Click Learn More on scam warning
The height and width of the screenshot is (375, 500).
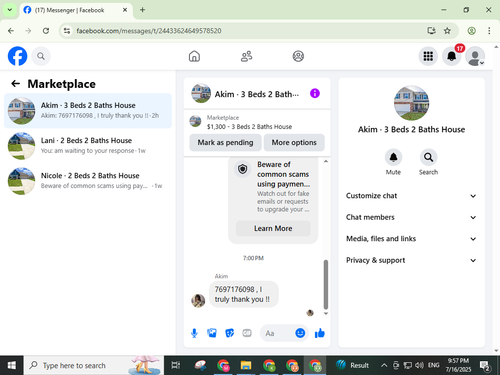pos(273,228)
